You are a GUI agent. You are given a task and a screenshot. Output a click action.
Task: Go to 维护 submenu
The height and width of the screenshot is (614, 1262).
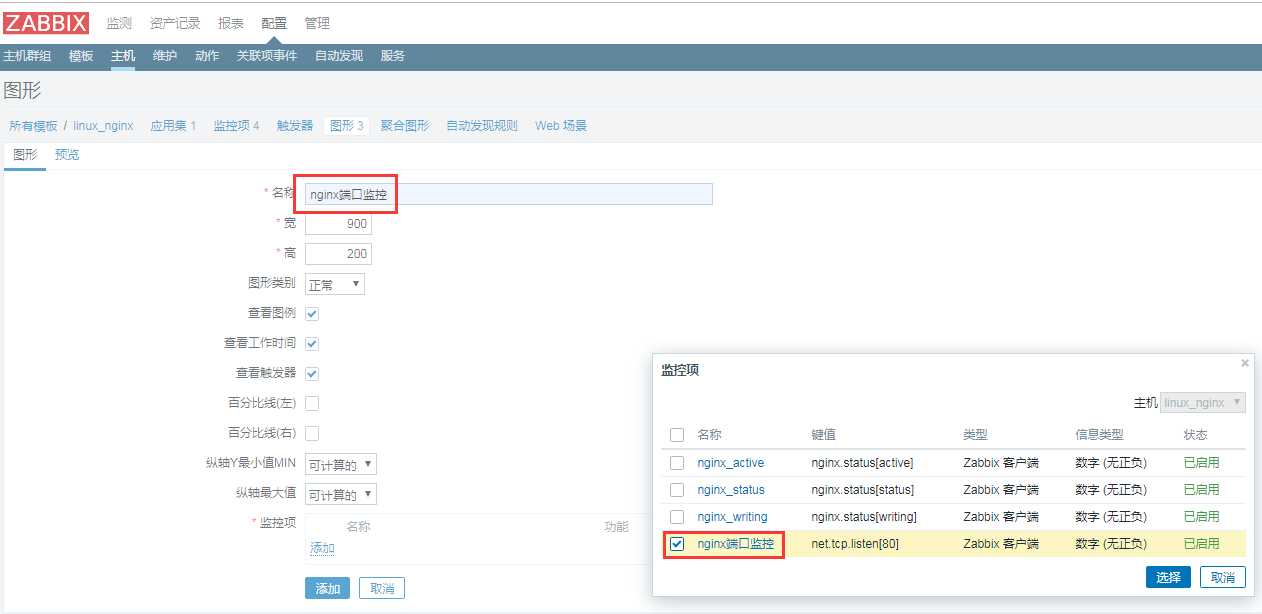[x=165, y=56]
